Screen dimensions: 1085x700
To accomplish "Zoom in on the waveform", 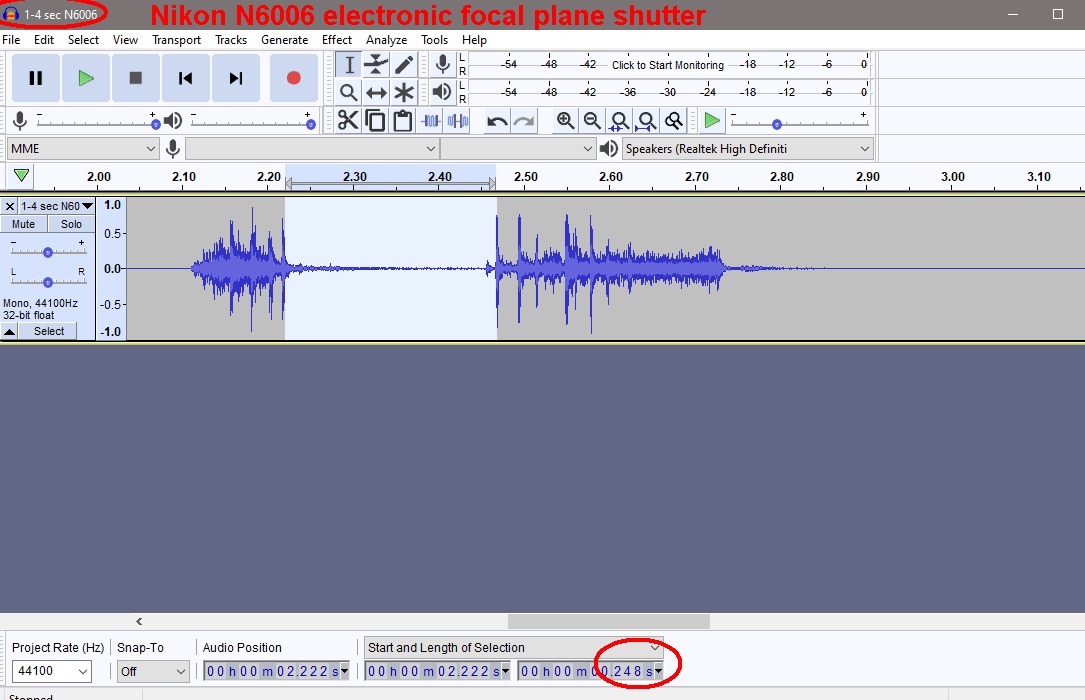I will (565, 121).
